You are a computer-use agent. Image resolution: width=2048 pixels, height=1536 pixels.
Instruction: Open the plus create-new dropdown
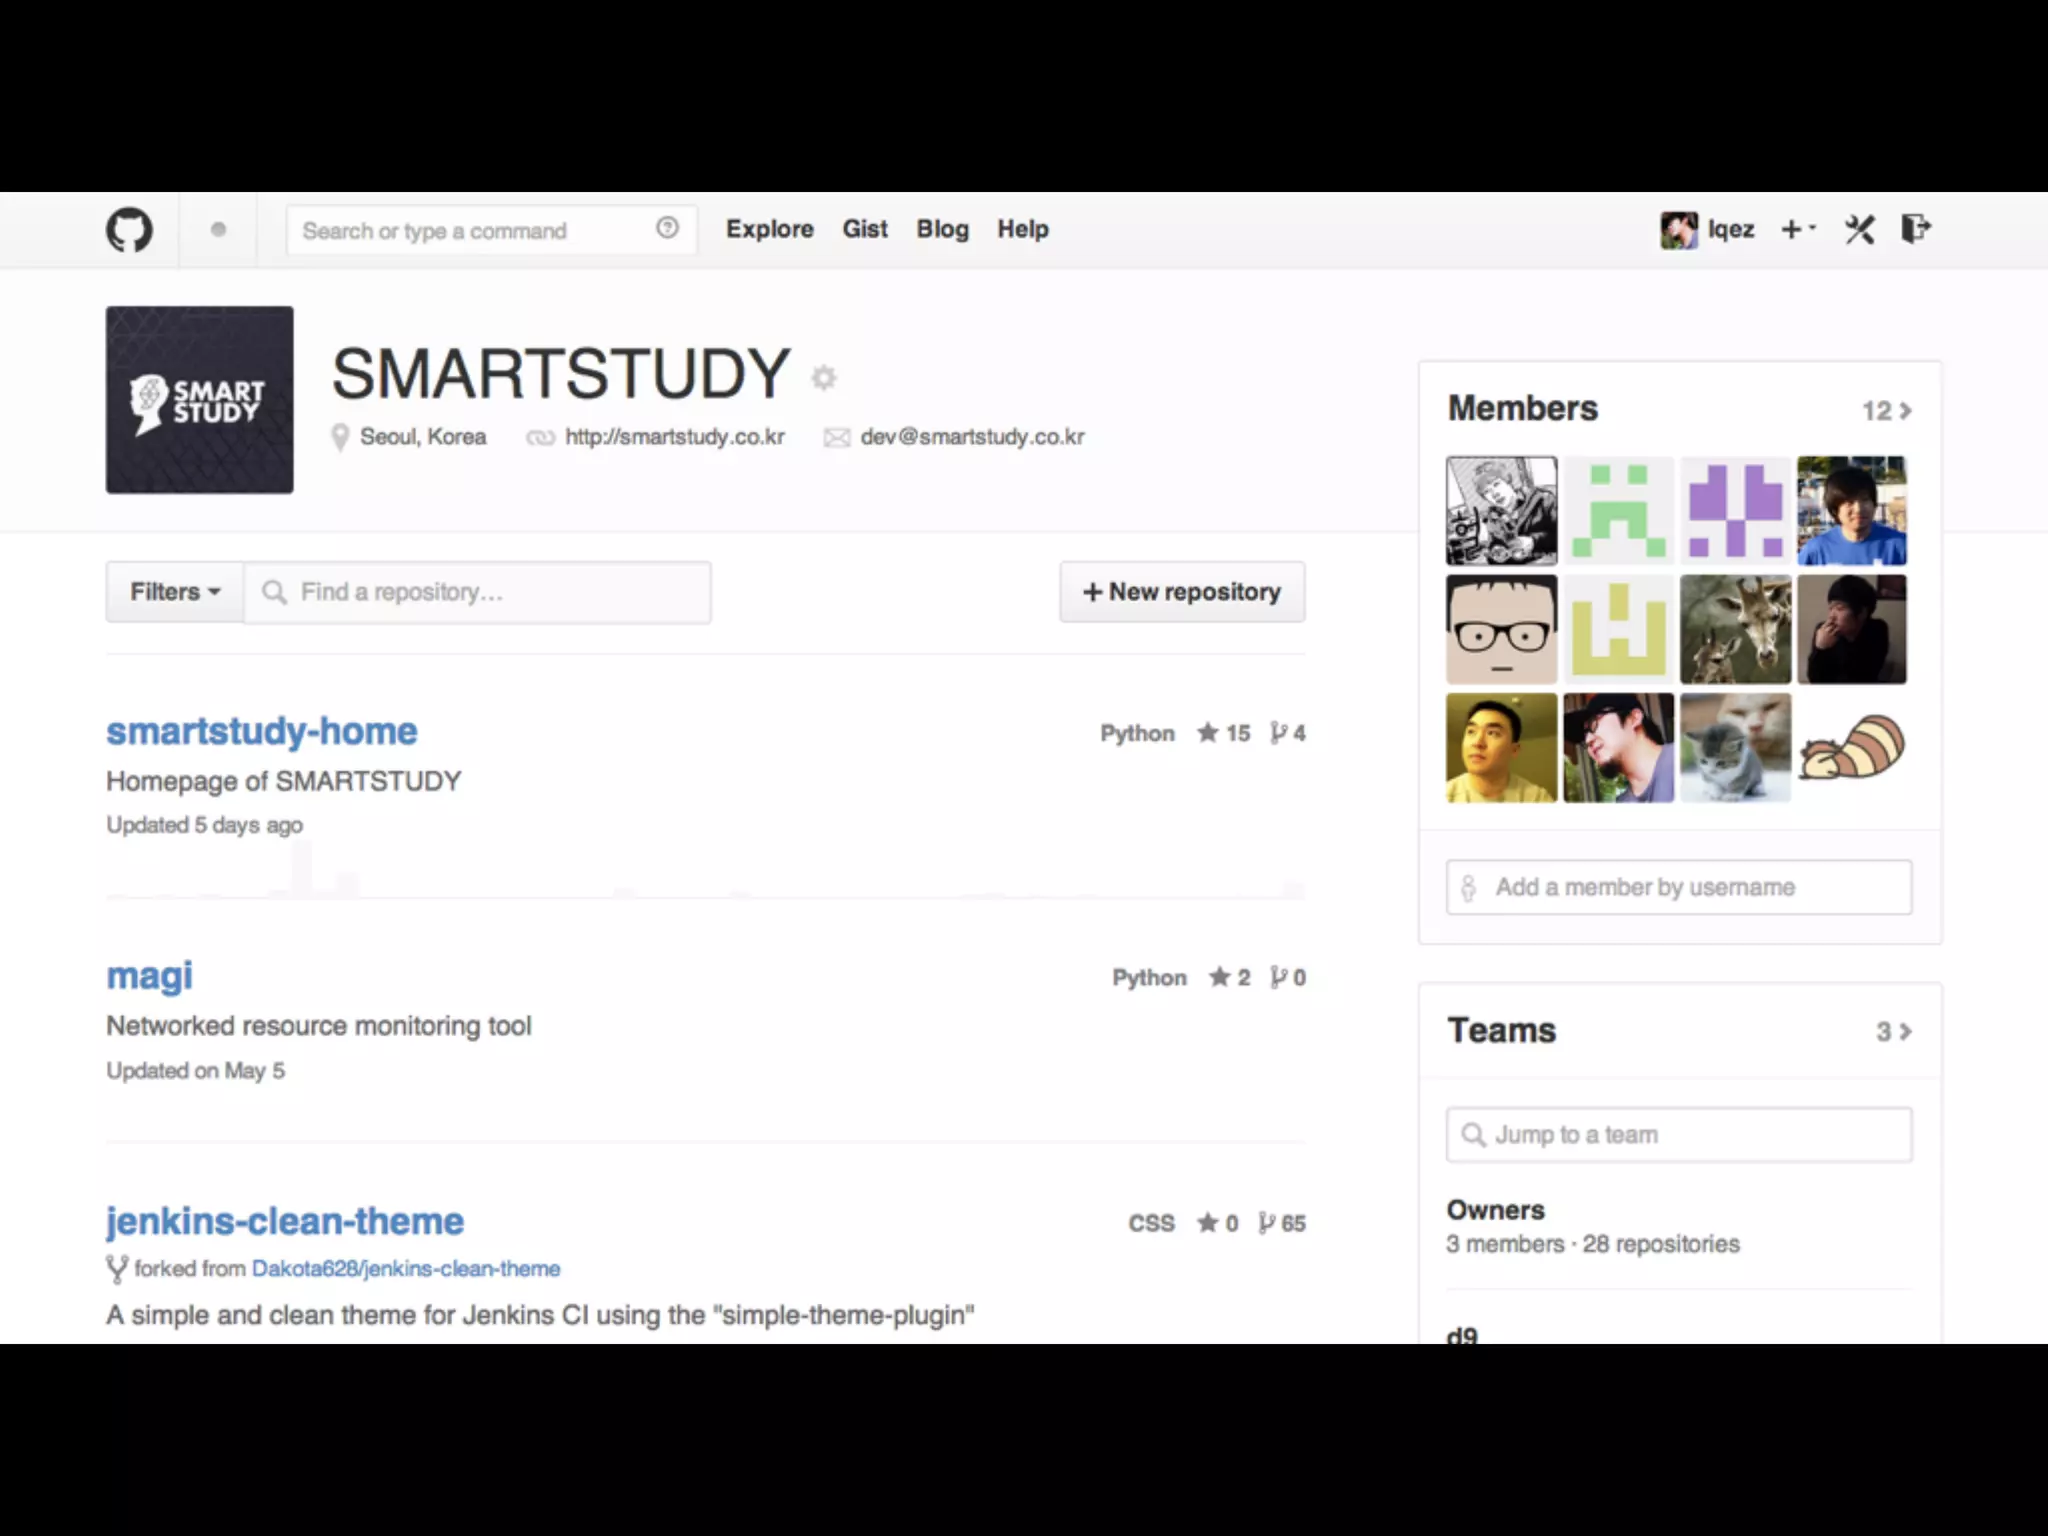point(1797,230)
